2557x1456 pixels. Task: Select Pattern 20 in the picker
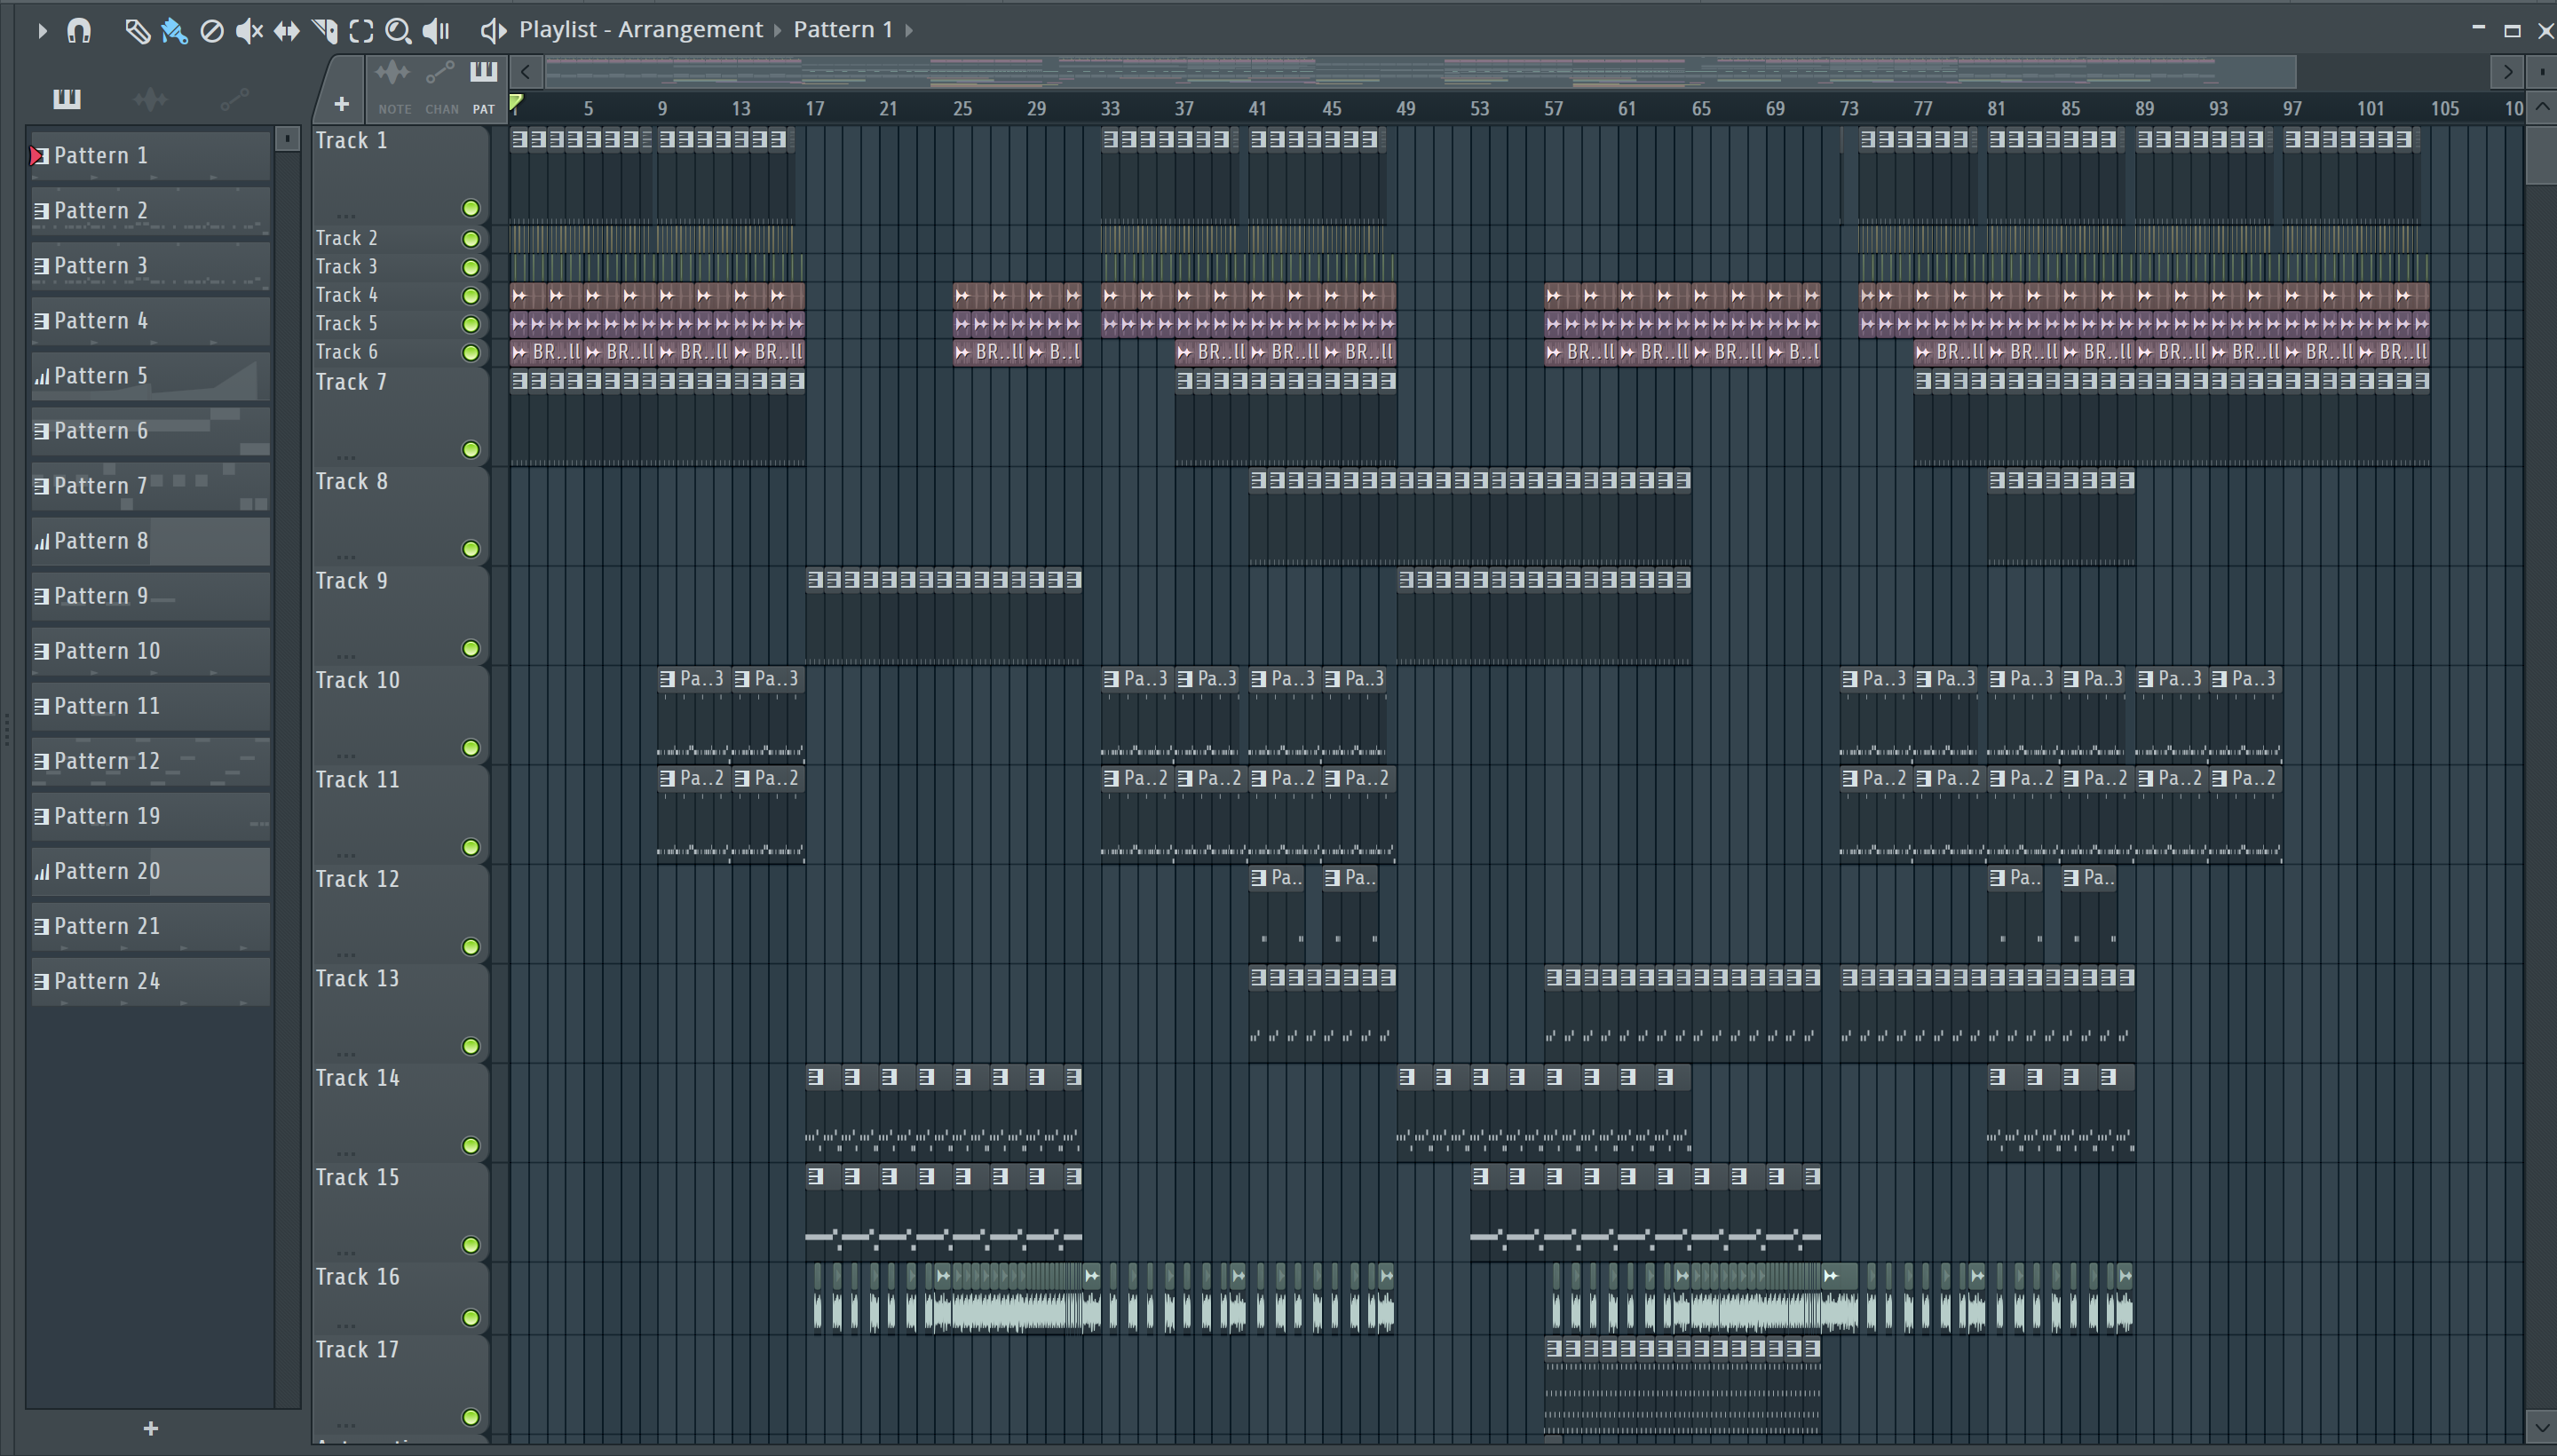[151, 871]
